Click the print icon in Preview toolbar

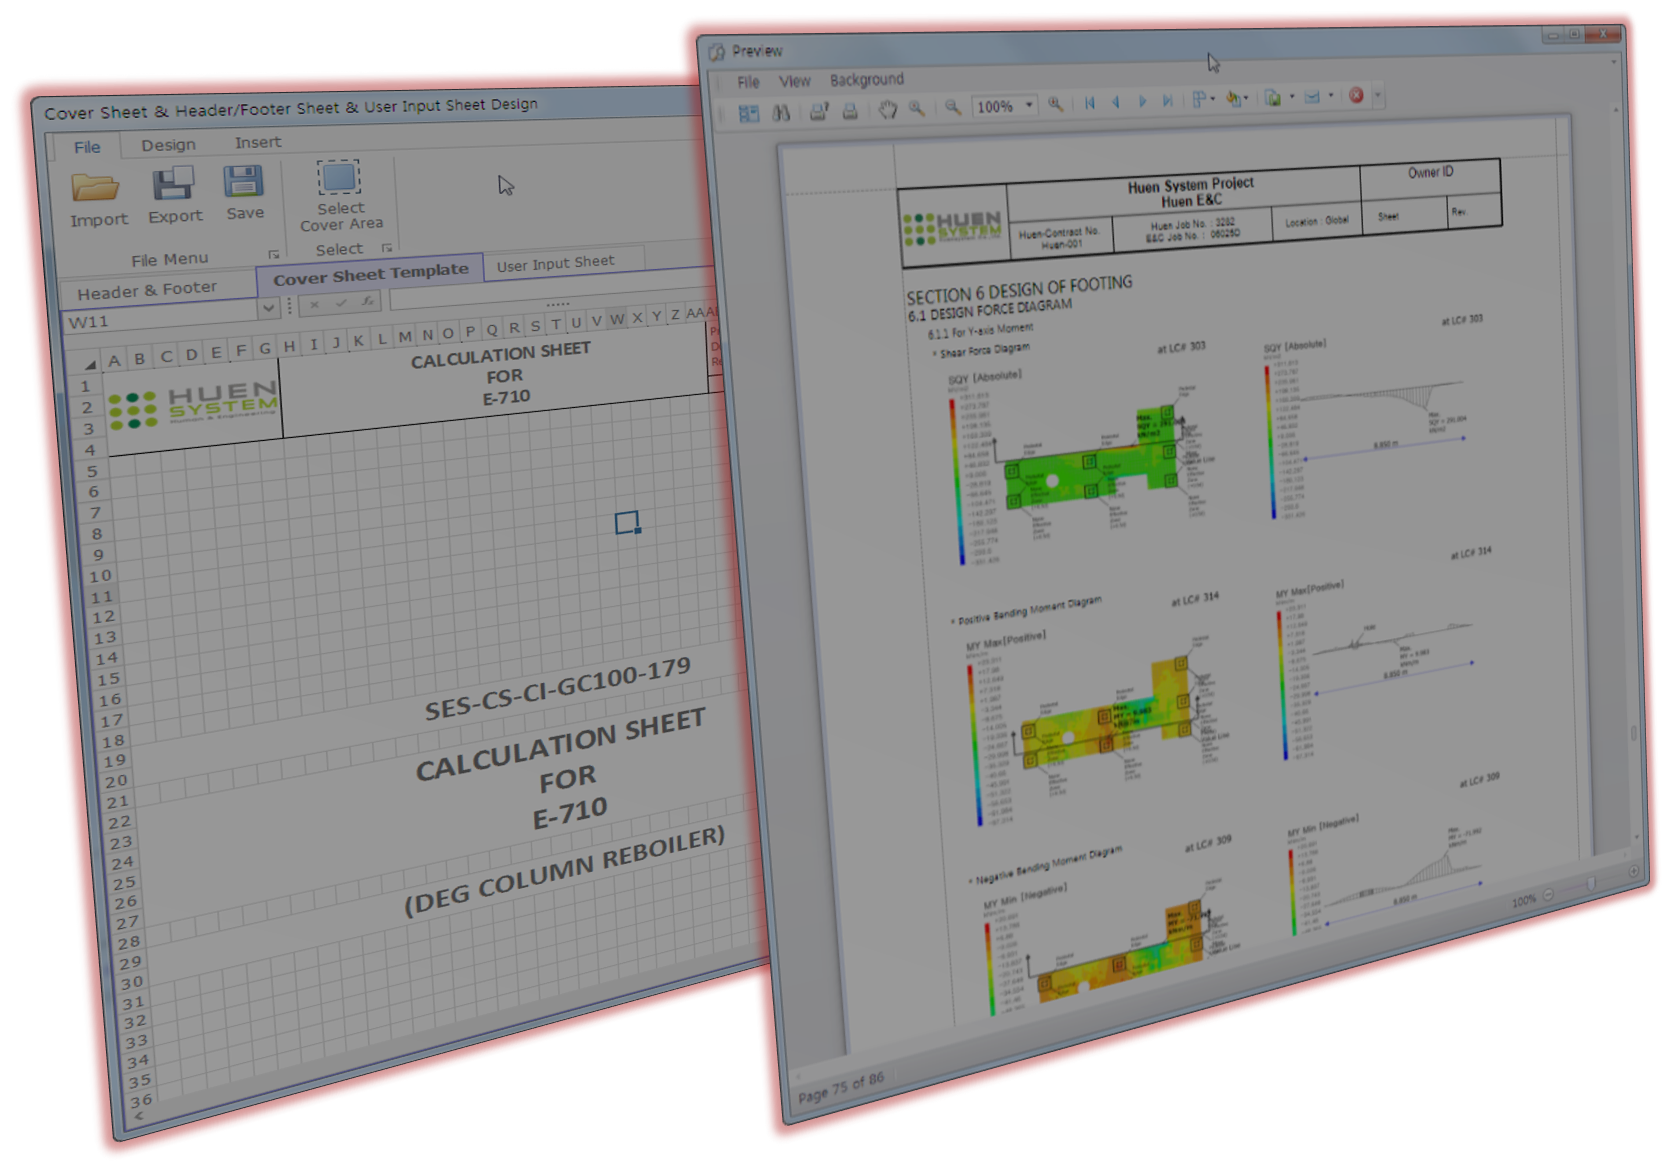(849, 111)
